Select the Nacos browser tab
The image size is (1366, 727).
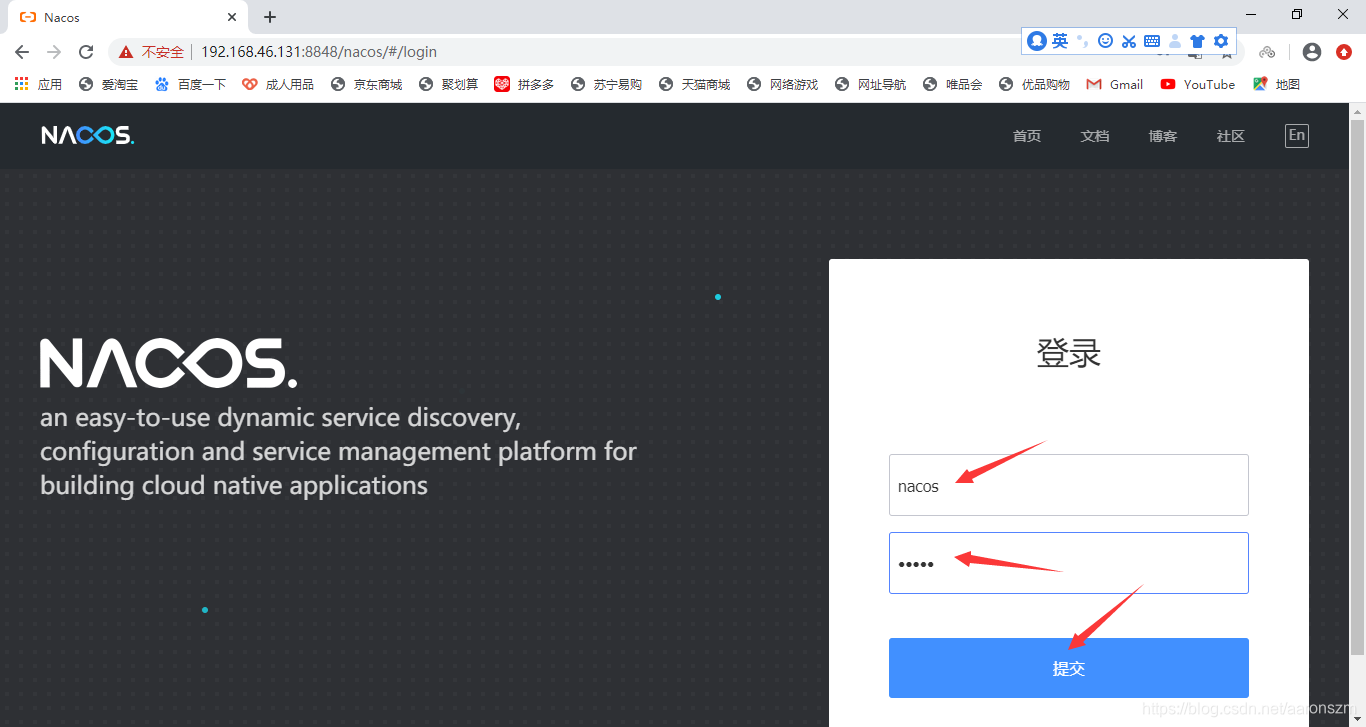click(128, 17)
